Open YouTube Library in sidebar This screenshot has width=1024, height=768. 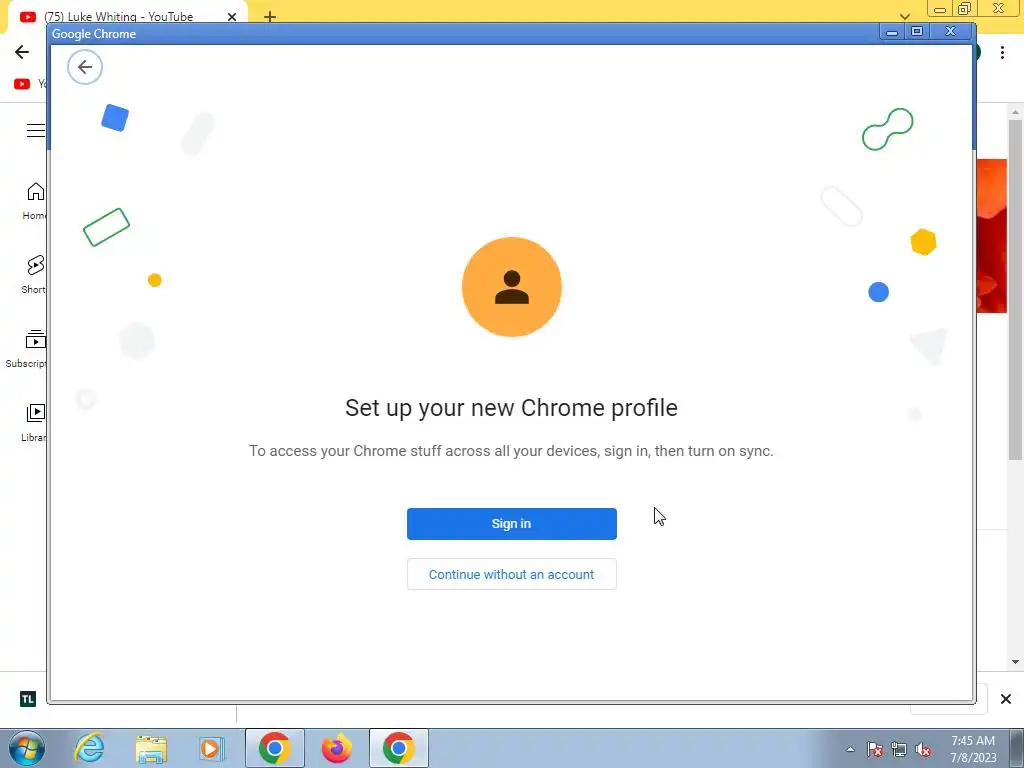pyautogui.click(x=34, y=423)
